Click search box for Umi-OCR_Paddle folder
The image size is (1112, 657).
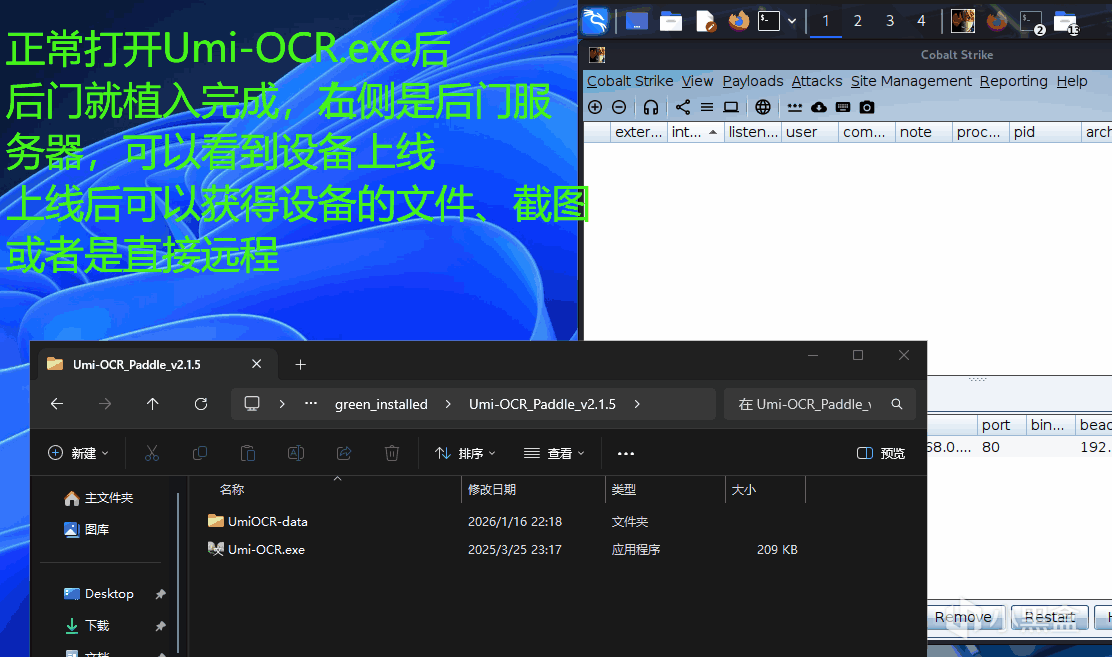pos(819,404)
